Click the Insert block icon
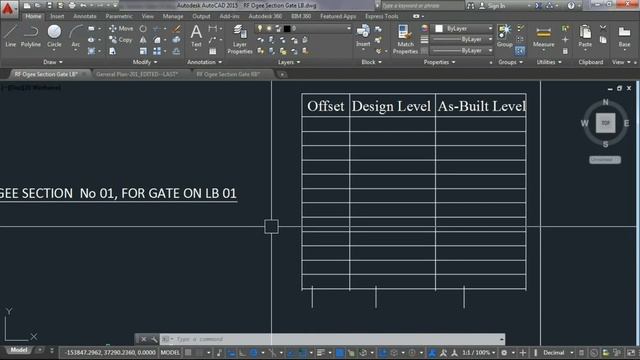Viewport: 640px width, 360px height. 363,36
